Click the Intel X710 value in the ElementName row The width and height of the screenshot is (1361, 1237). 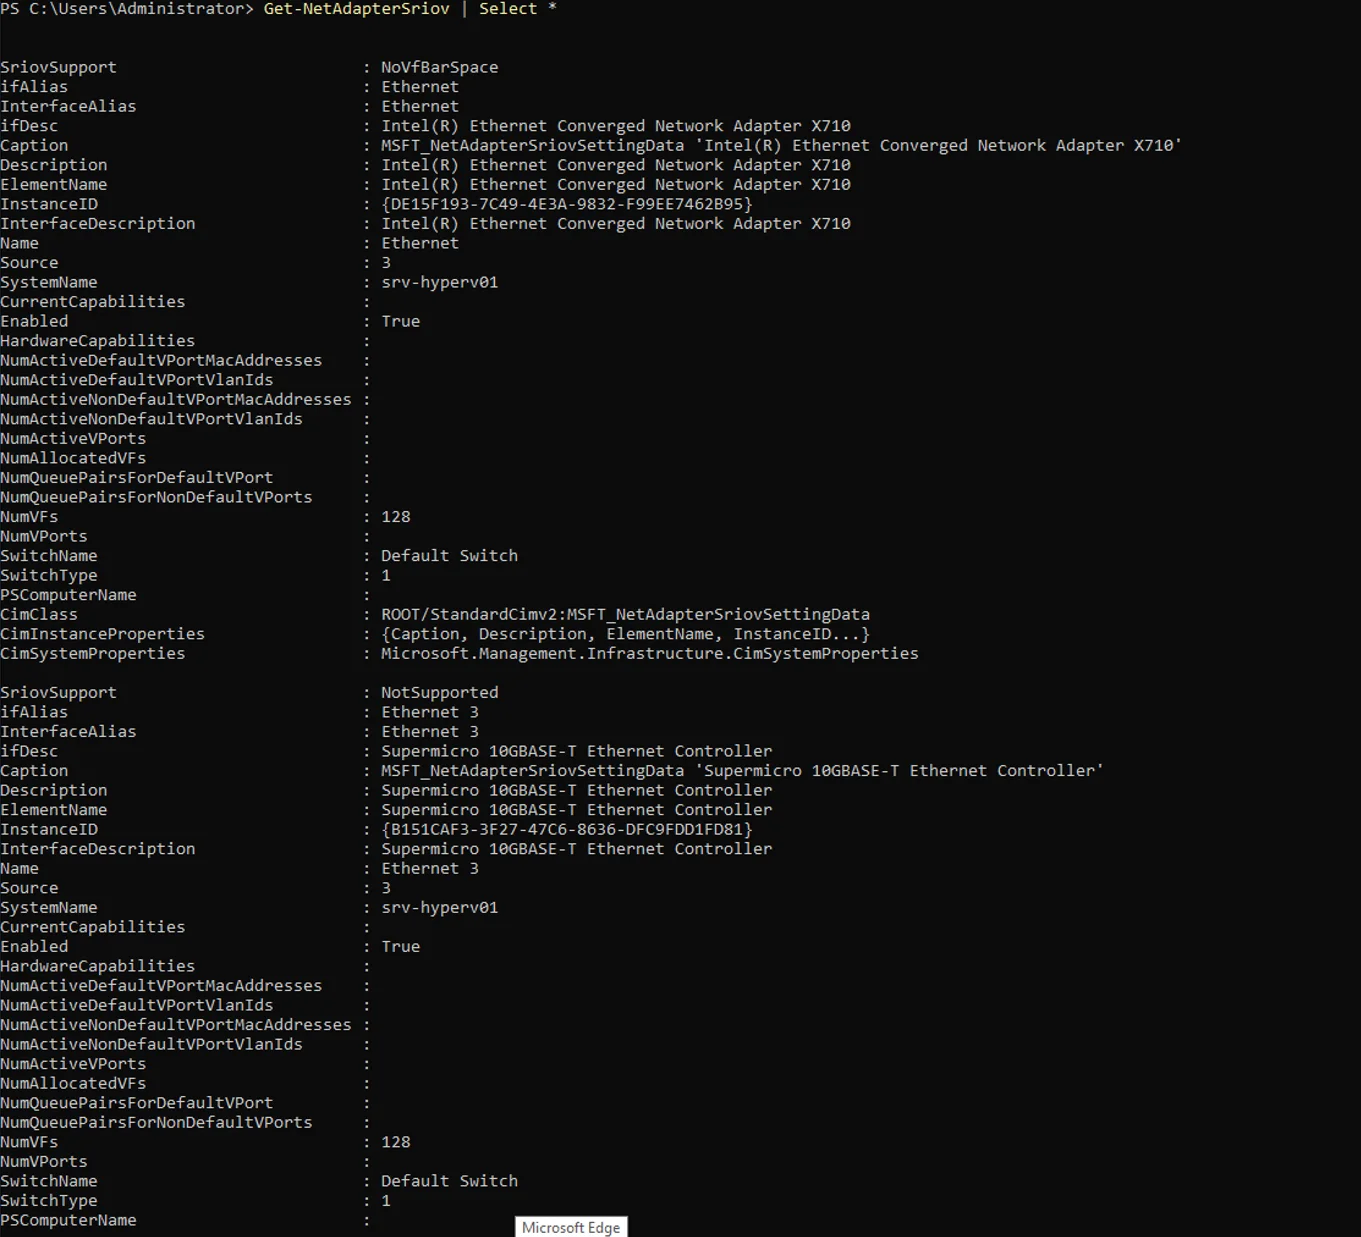point(616,184)
